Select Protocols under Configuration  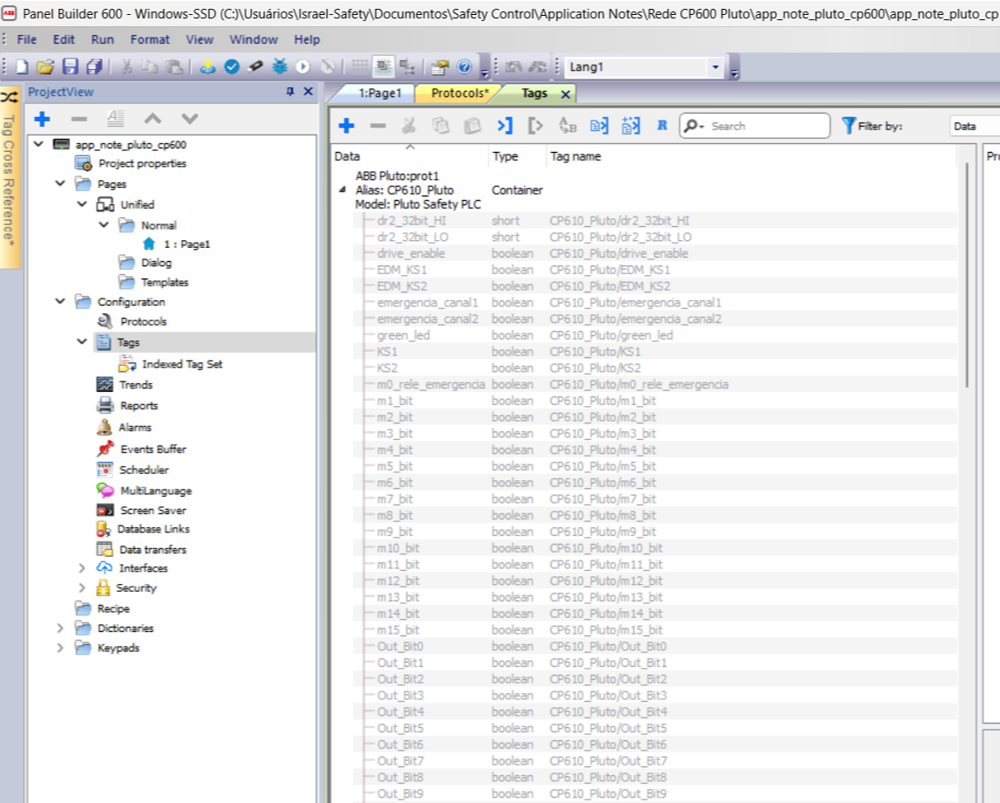[x=143, y=321]
